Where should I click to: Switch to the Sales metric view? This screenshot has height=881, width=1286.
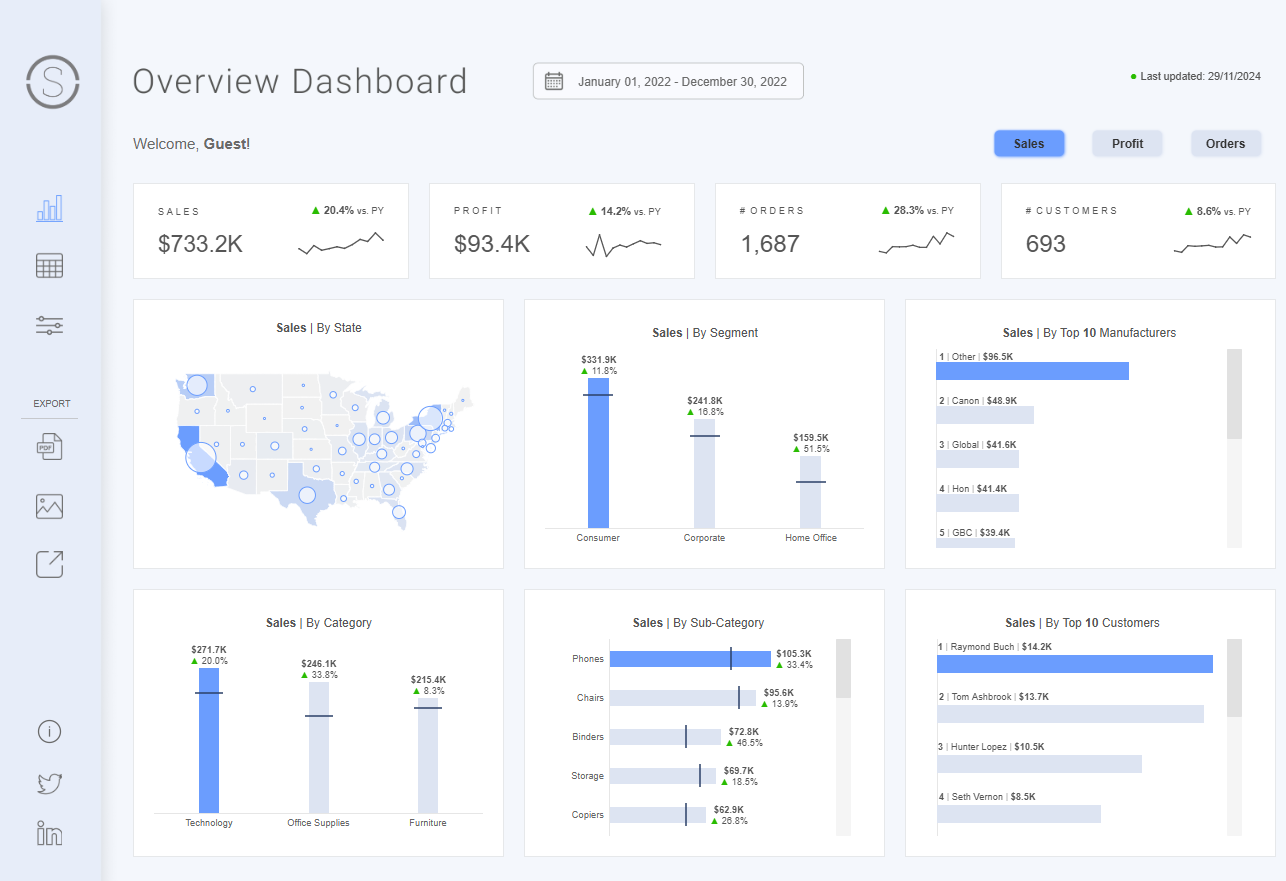(x=1029, y=144)
